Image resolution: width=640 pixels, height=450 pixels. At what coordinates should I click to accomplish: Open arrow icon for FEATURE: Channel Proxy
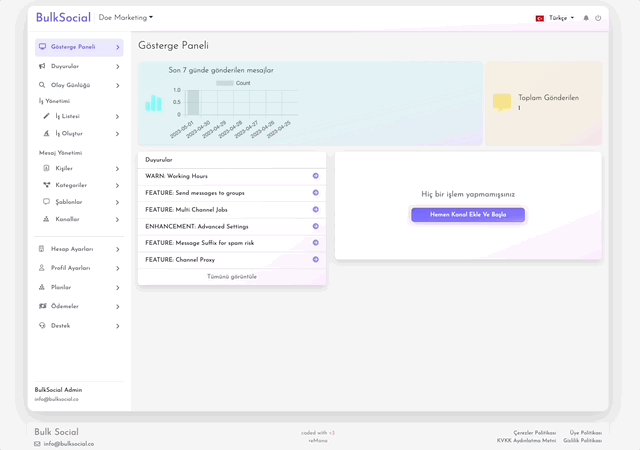point(315,259)
